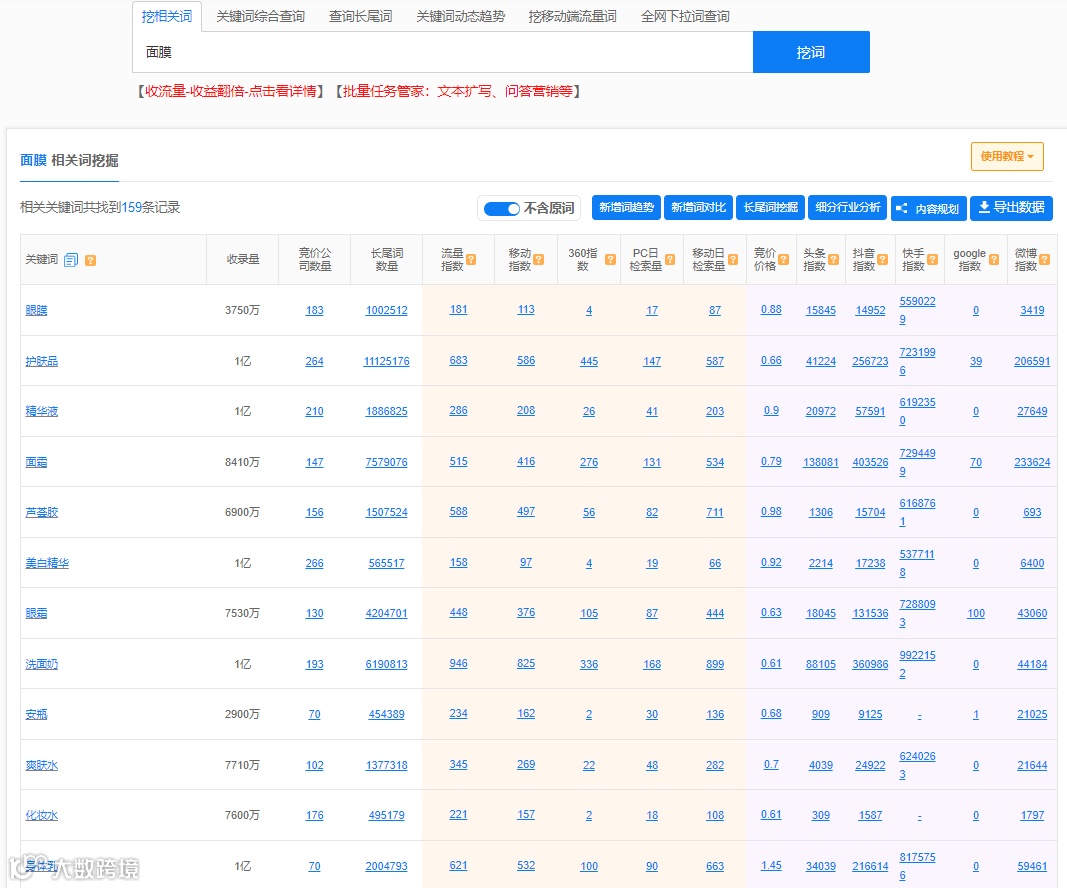Click google指数 value 100 in 眼霜 row
Image resolution: width=1067 pixels, height=888 pixels.
tap(976, 613)
